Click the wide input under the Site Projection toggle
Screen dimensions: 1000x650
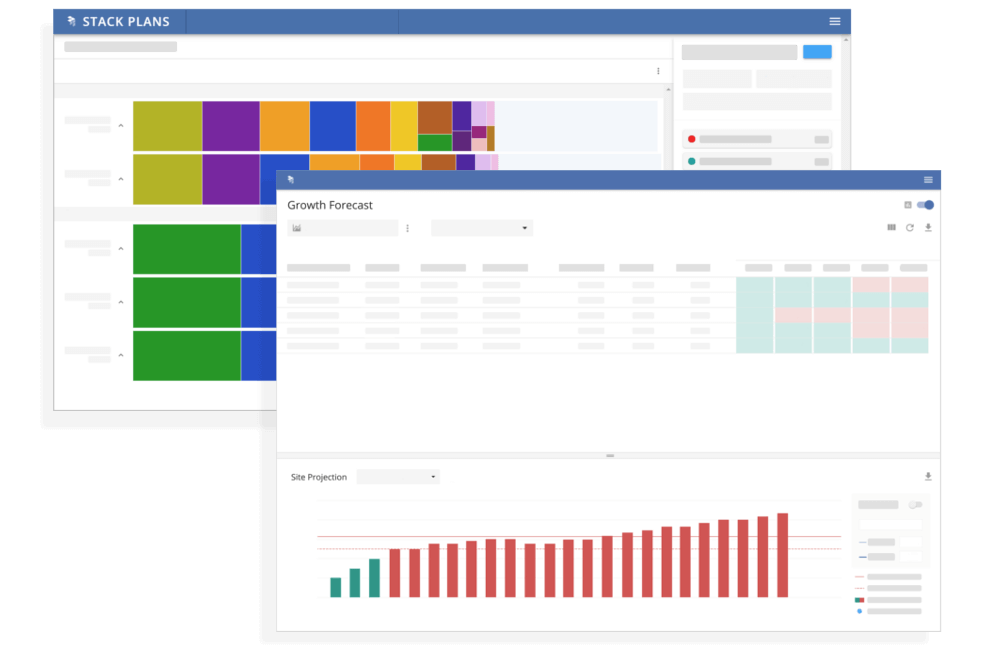[x=890, y=524]
